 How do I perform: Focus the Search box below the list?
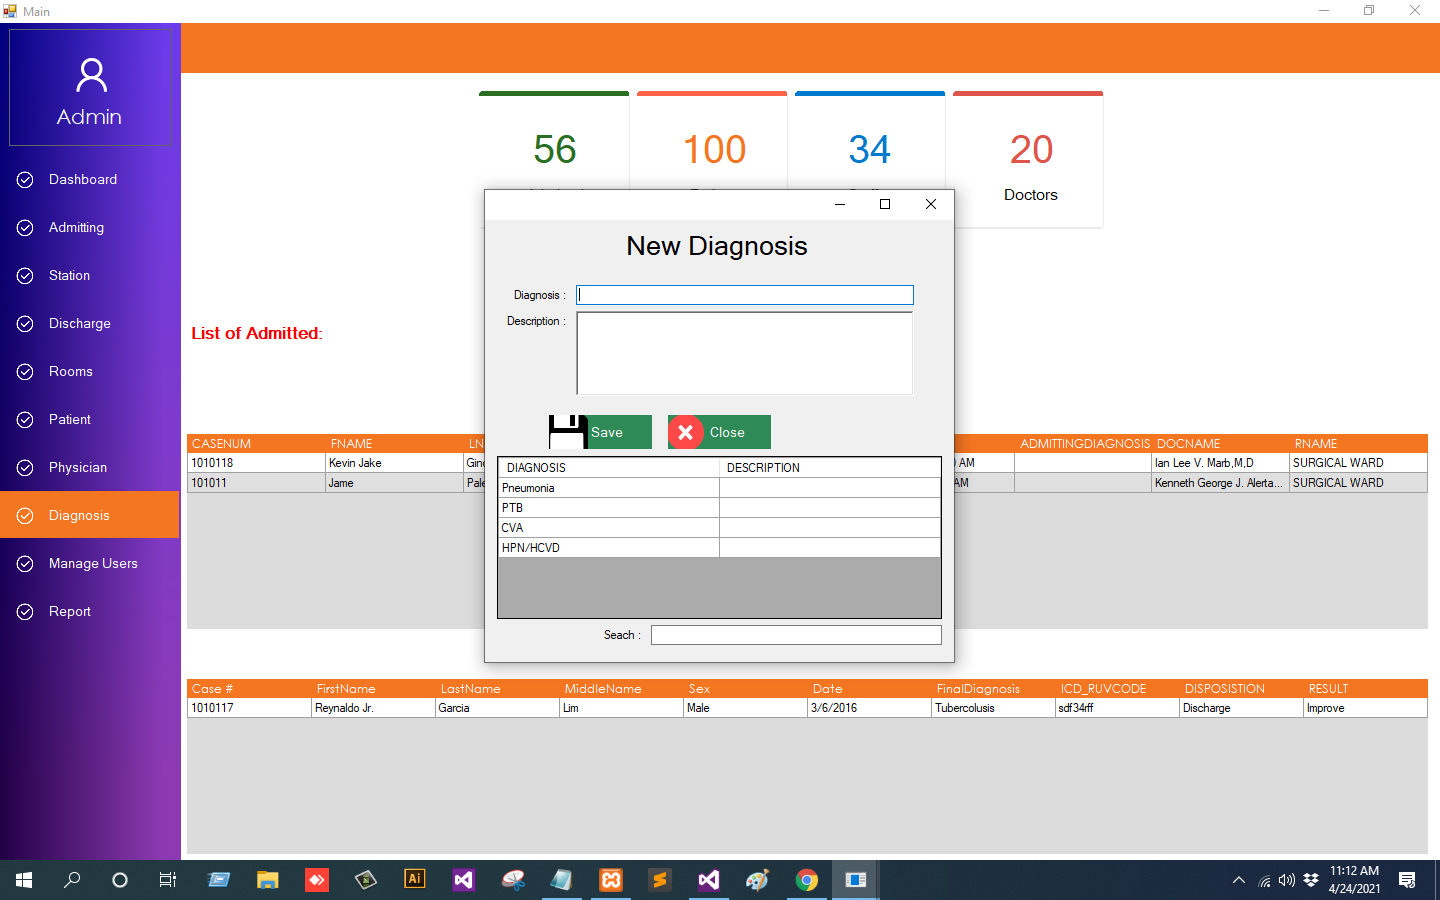point(795,634)
